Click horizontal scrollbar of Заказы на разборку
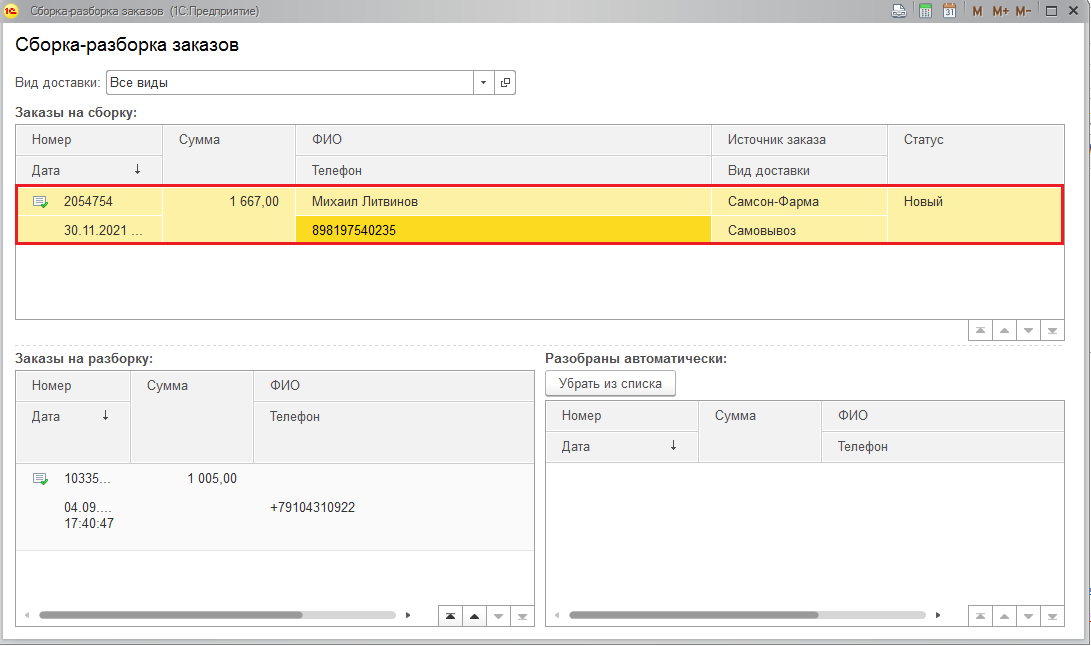1091x646 pixels. coord(170,615)
